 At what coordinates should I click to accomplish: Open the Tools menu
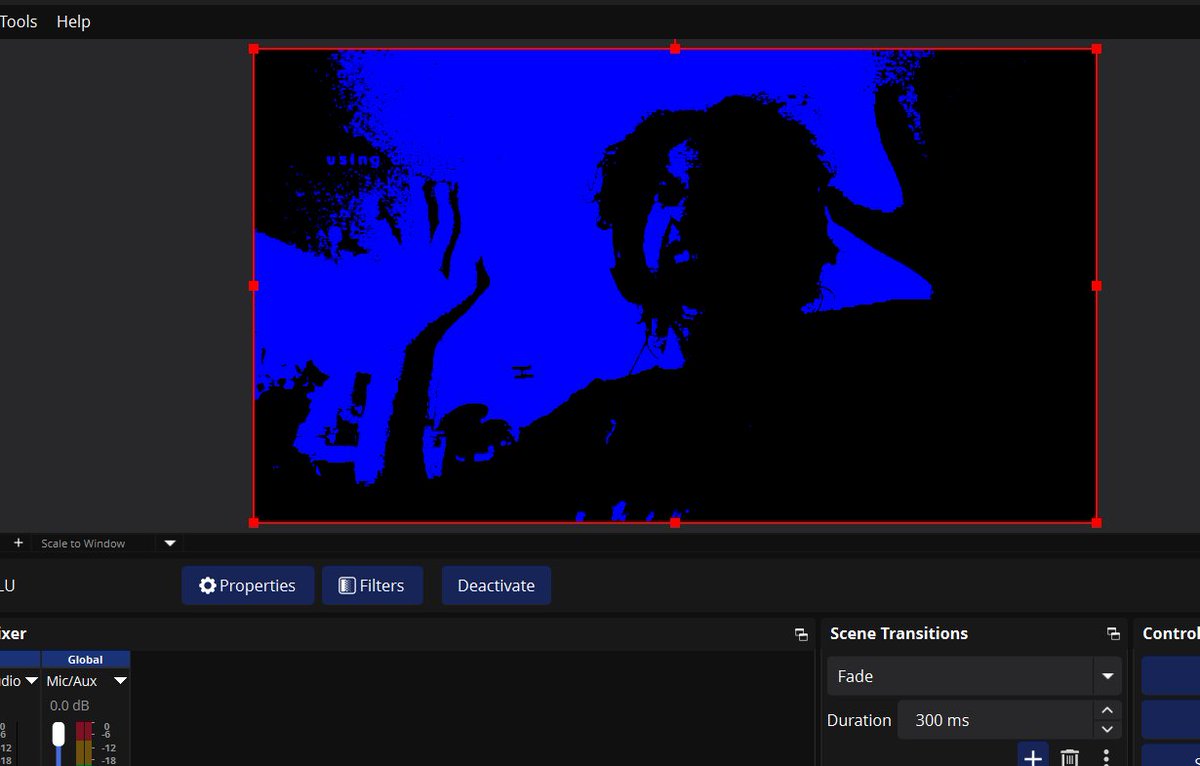tap(18, 21)
